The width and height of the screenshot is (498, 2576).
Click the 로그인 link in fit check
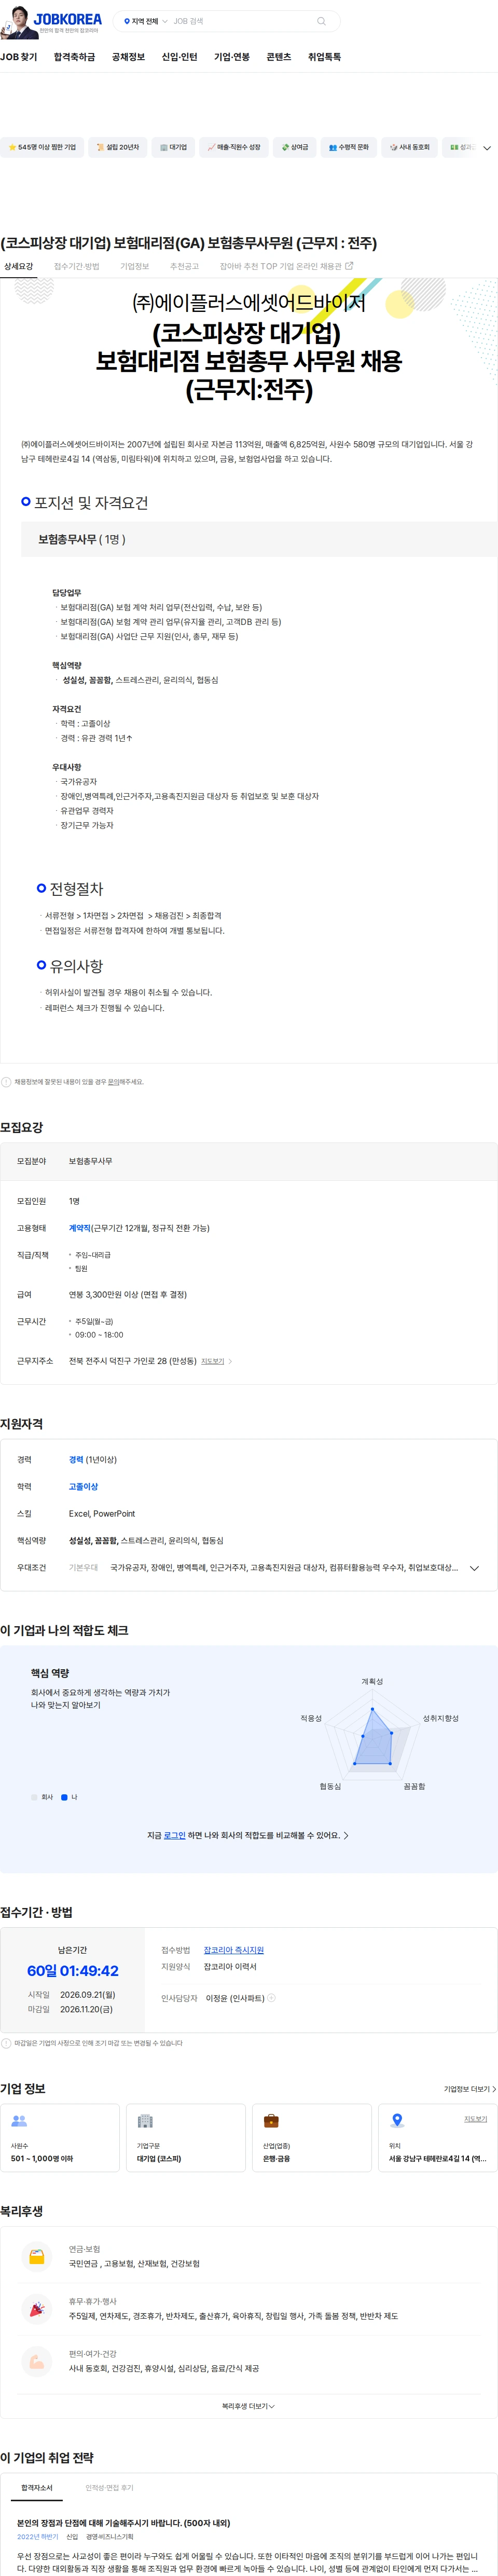(x=174, y=1836)
